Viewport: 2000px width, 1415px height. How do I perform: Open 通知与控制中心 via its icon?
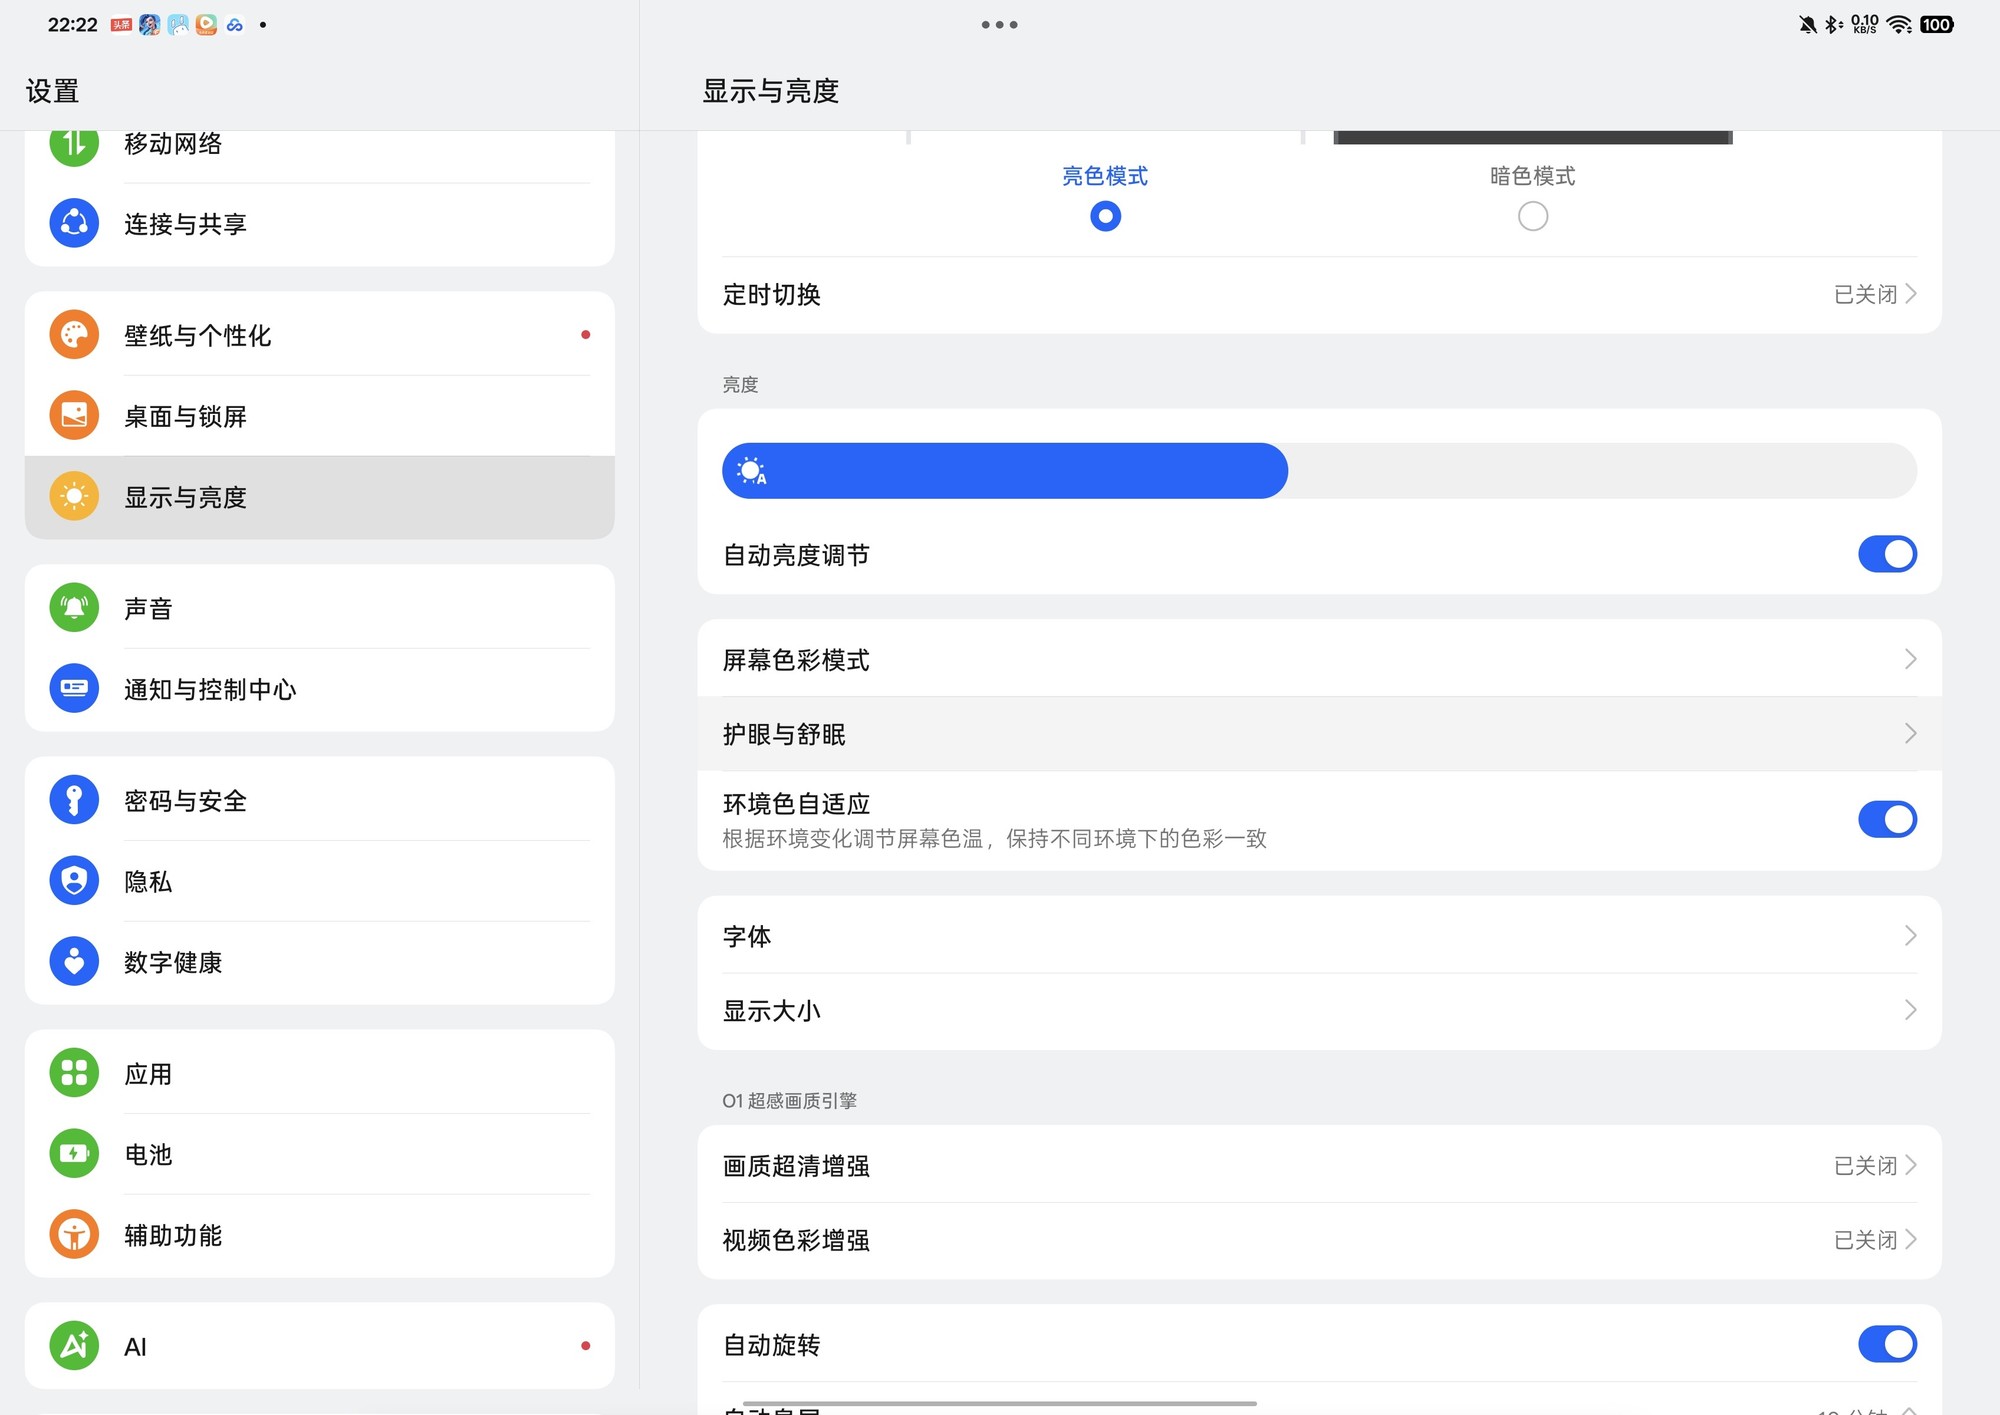73,688
